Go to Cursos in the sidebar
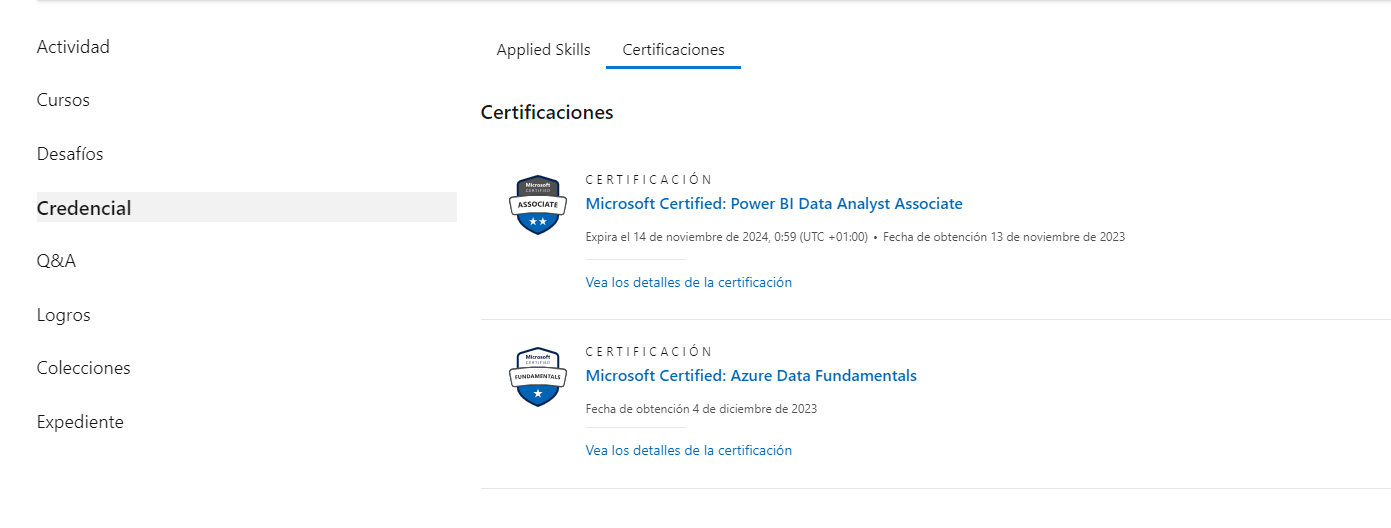The image size is (1391, 528). 63,100
